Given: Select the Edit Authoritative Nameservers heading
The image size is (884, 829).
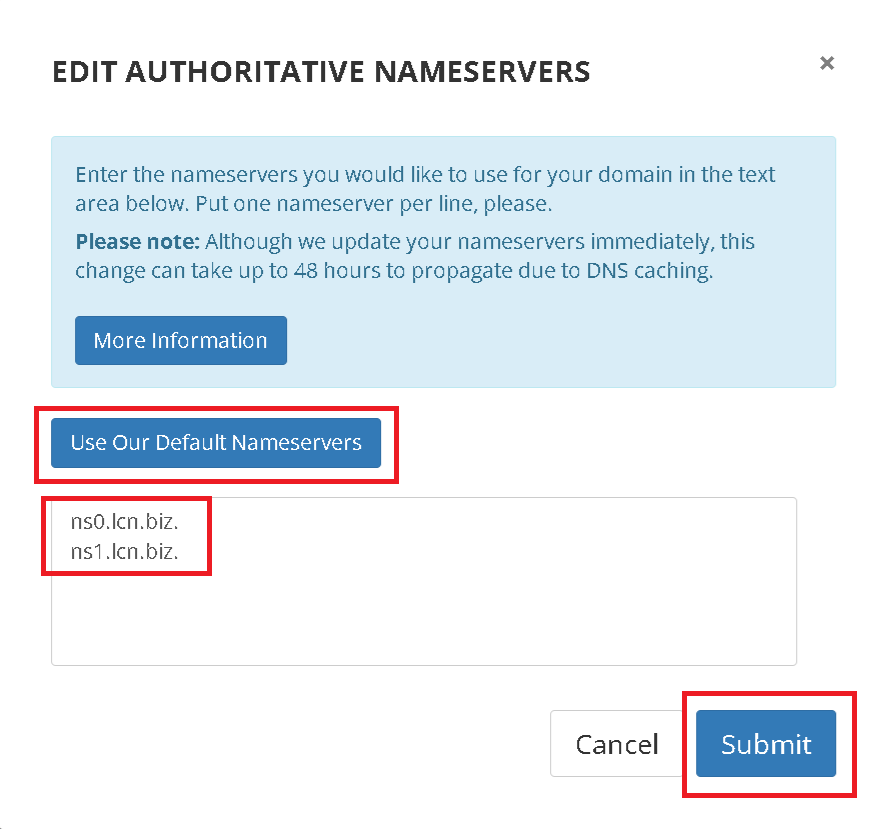Looking at the screenshot, I should click(x=321, y=72).
